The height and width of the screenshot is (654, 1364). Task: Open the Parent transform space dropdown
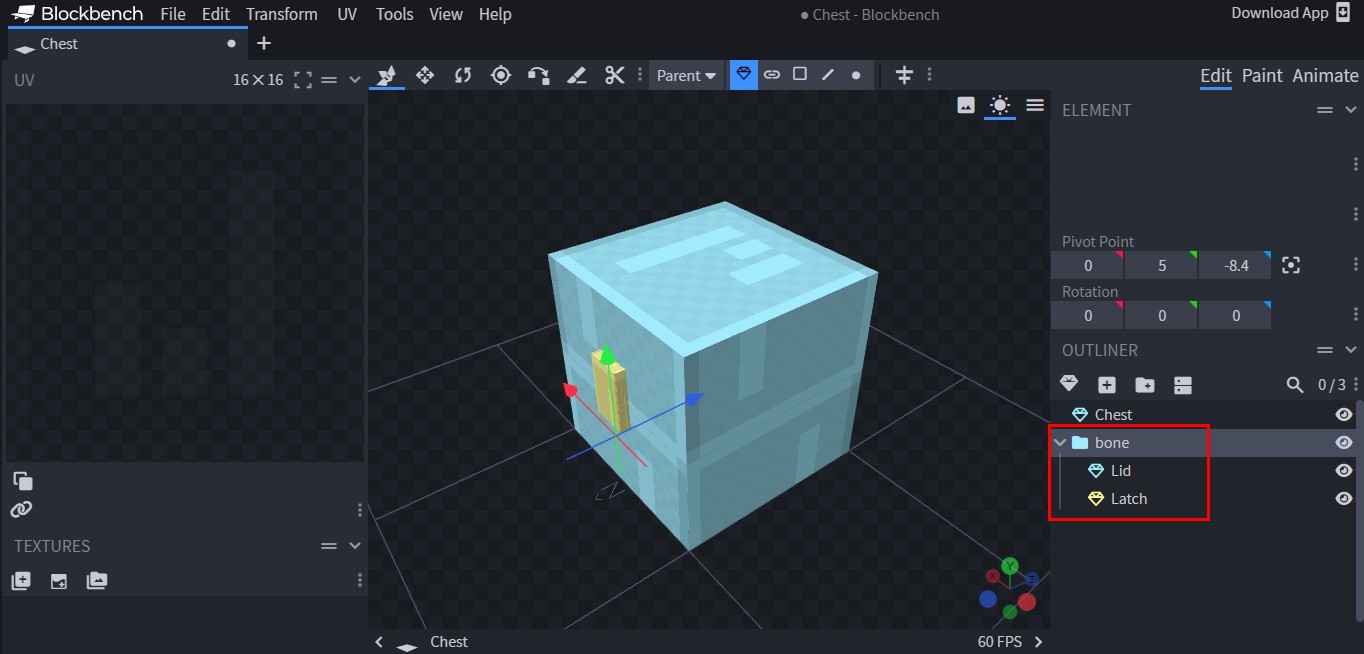click(x=686, y=75)
